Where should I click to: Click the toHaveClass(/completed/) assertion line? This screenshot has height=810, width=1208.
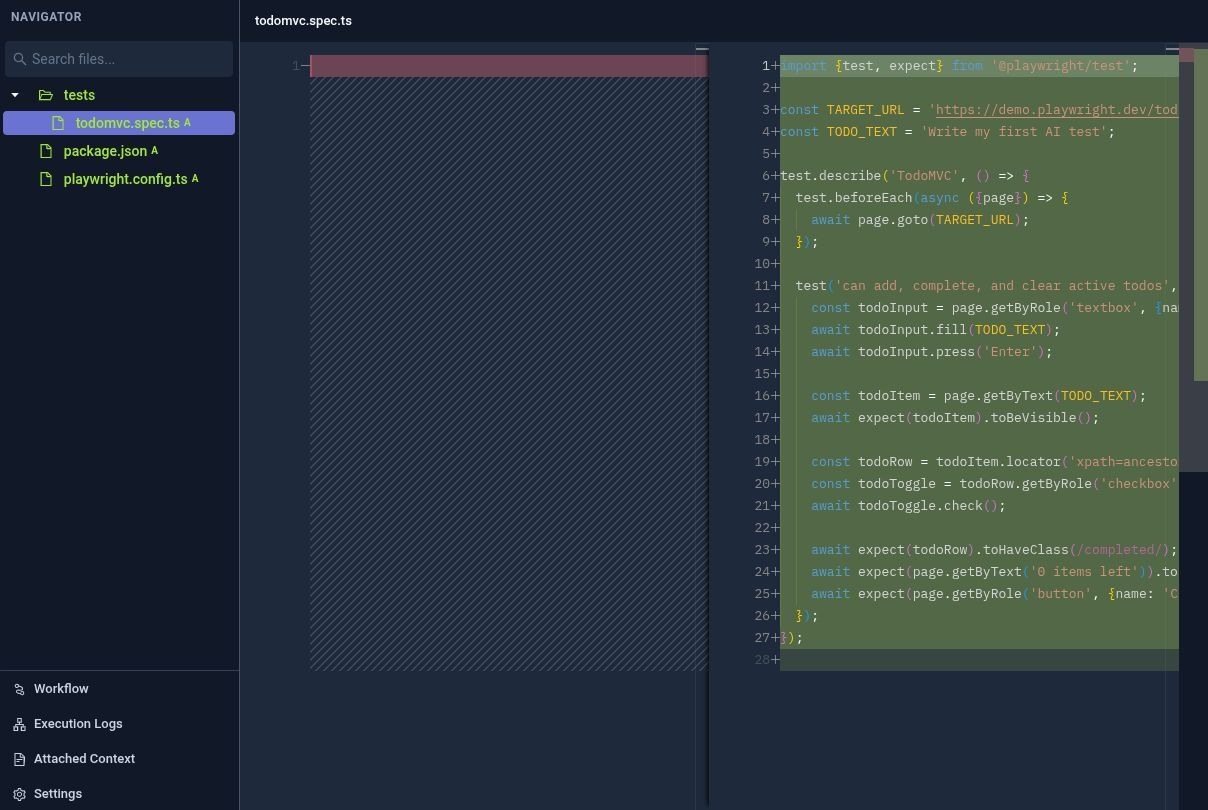pyautogui.click(x=994, y=550)
